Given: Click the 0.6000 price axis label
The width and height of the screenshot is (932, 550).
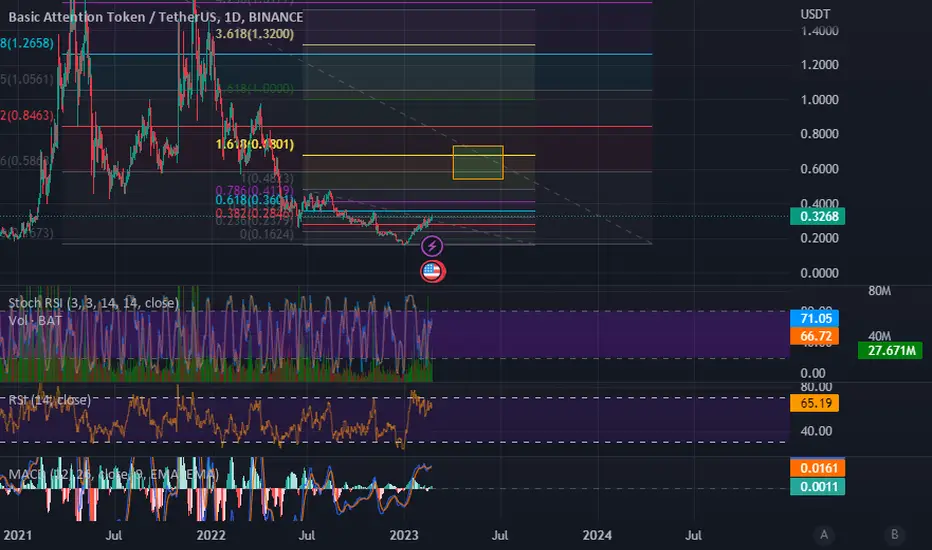Looking at the screenshot, I should click(819, 169).
